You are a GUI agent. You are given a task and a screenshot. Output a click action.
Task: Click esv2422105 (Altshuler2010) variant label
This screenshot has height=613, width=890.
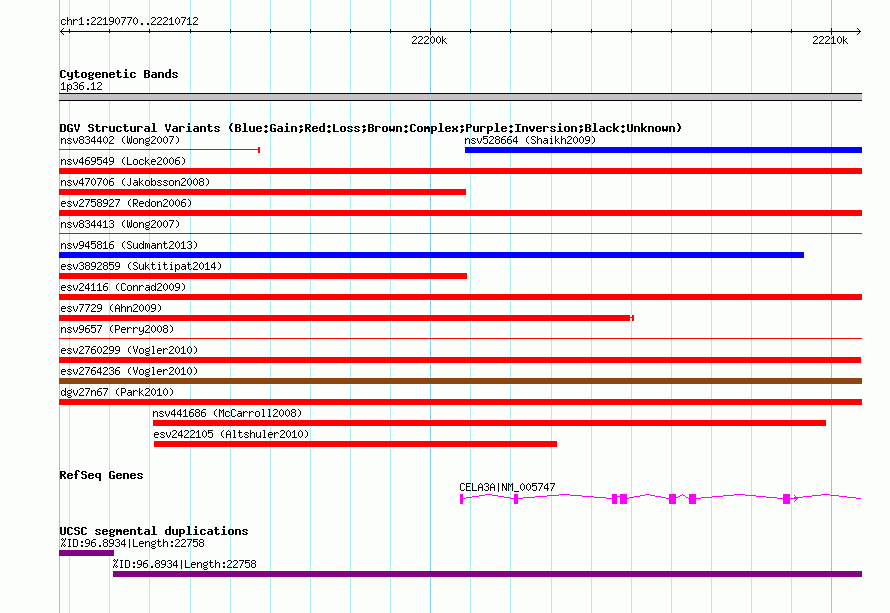[x=231, y=434]
